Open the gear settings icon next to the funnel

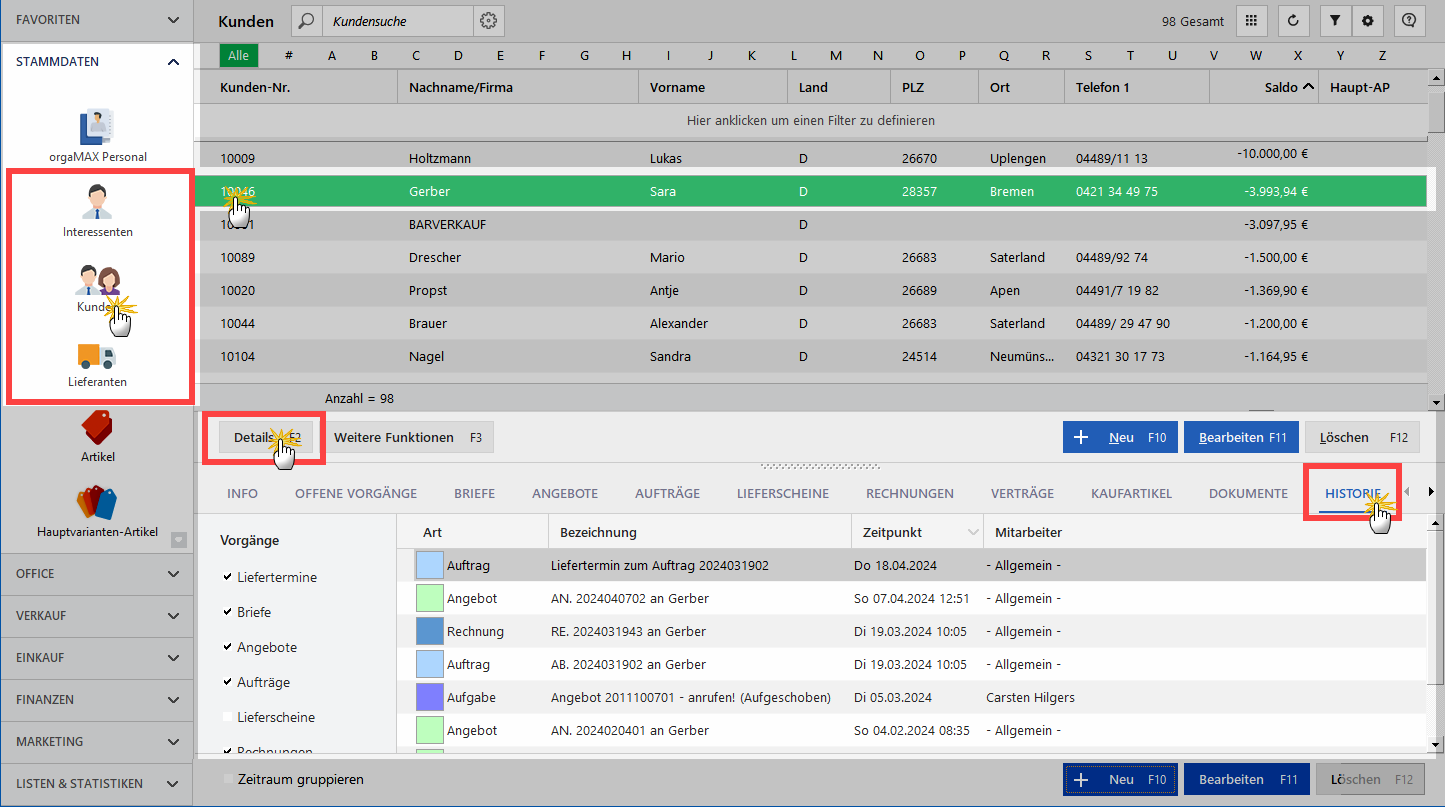click(1367, 20)
